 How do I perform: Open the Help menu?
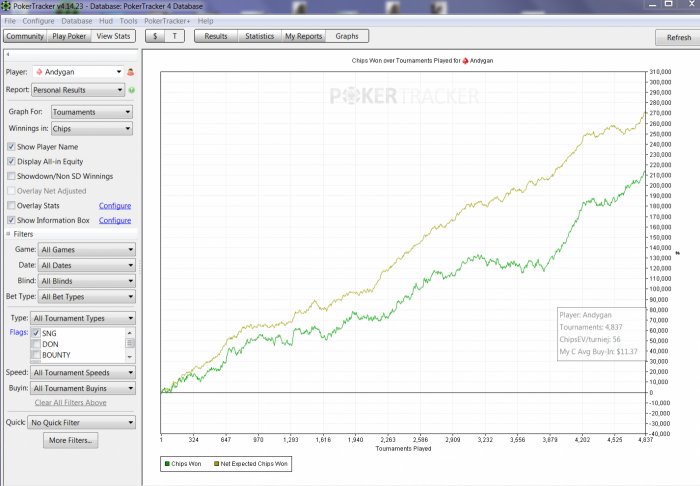[205, 21]
